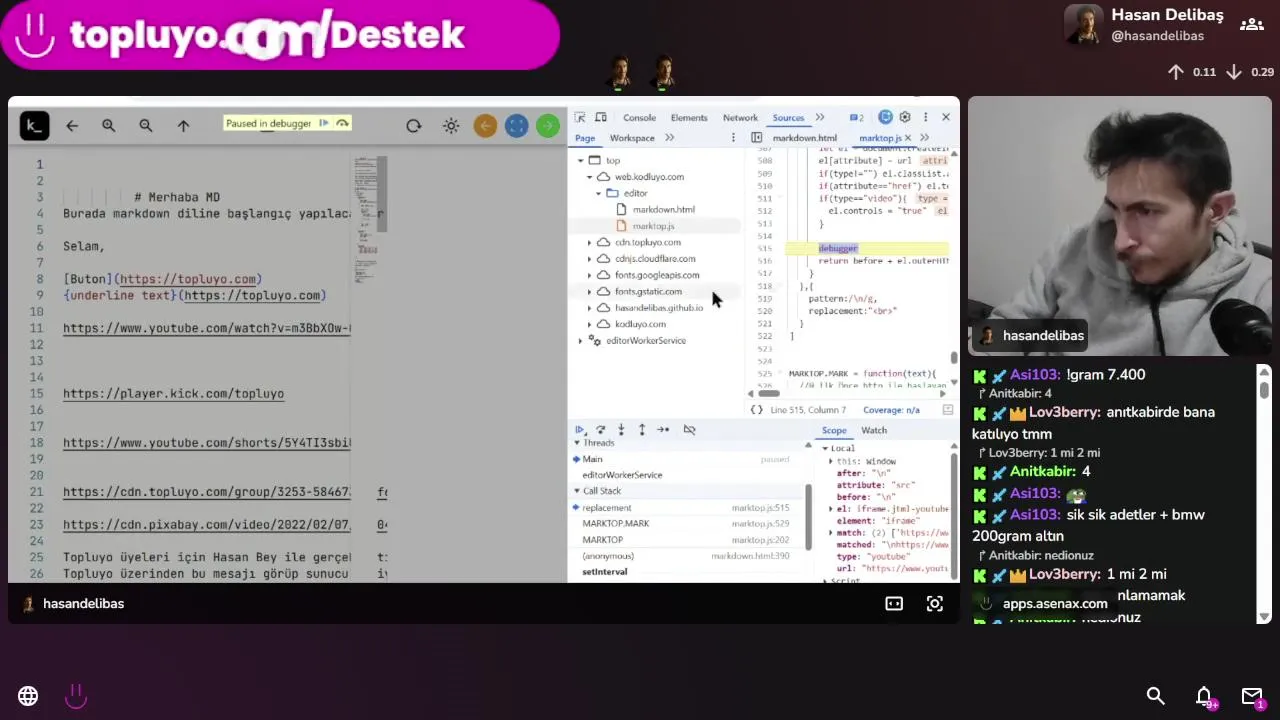
Task: Toggle the navigator sidebar panel icon
Action: [x=756, y=138]
